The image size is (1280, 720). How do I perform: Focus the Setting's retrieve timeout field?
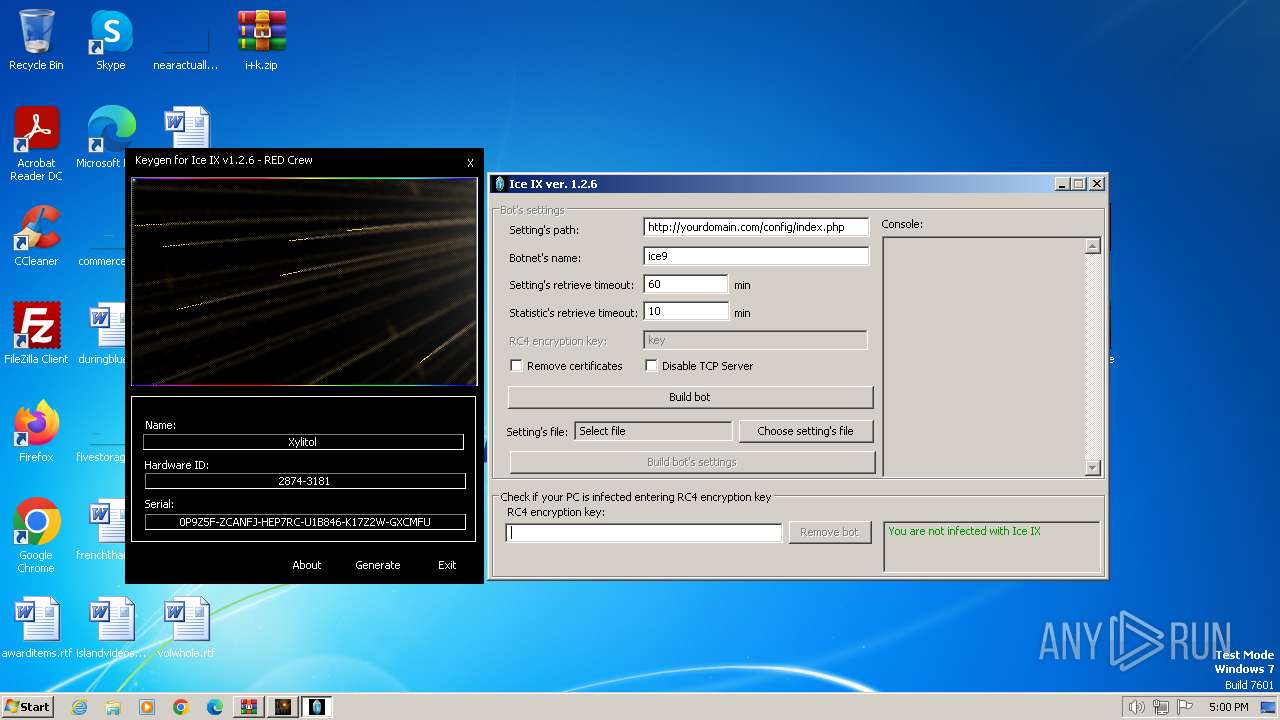pos(686,284)
